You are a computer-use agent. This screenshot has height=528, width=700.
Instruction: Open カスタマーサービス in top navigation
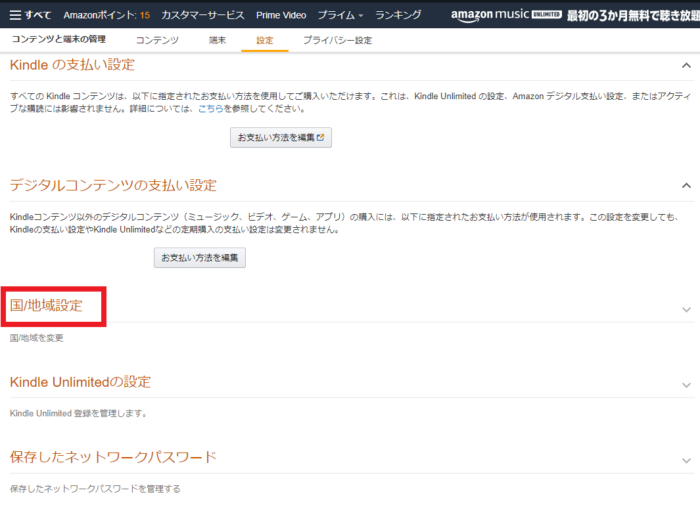203,15
